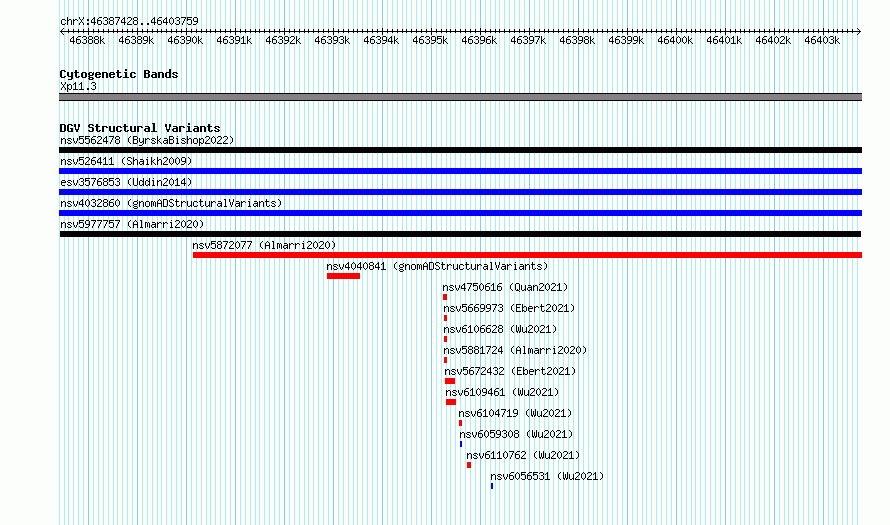Viewport: 890px width, 525px height.
Task: Click the gray Xp11.3 cytogenetic band bar
Action: (460, 97)
